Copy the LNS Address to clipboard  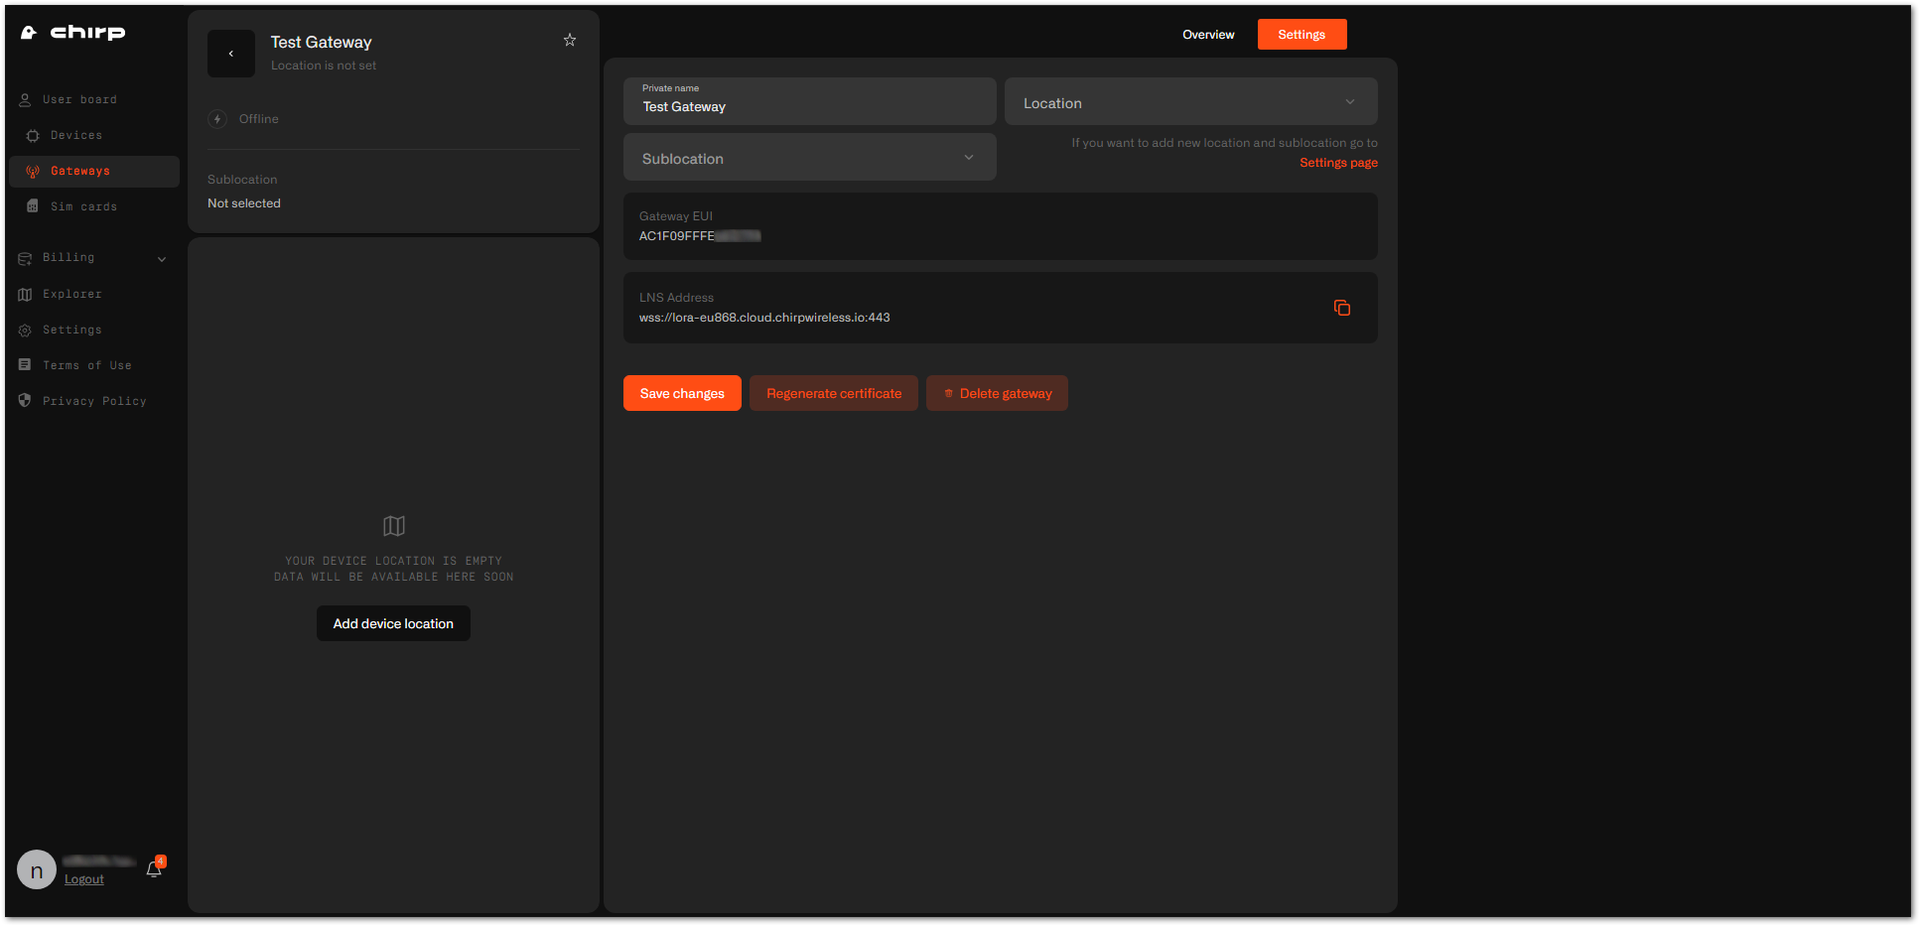[1342, 308]
